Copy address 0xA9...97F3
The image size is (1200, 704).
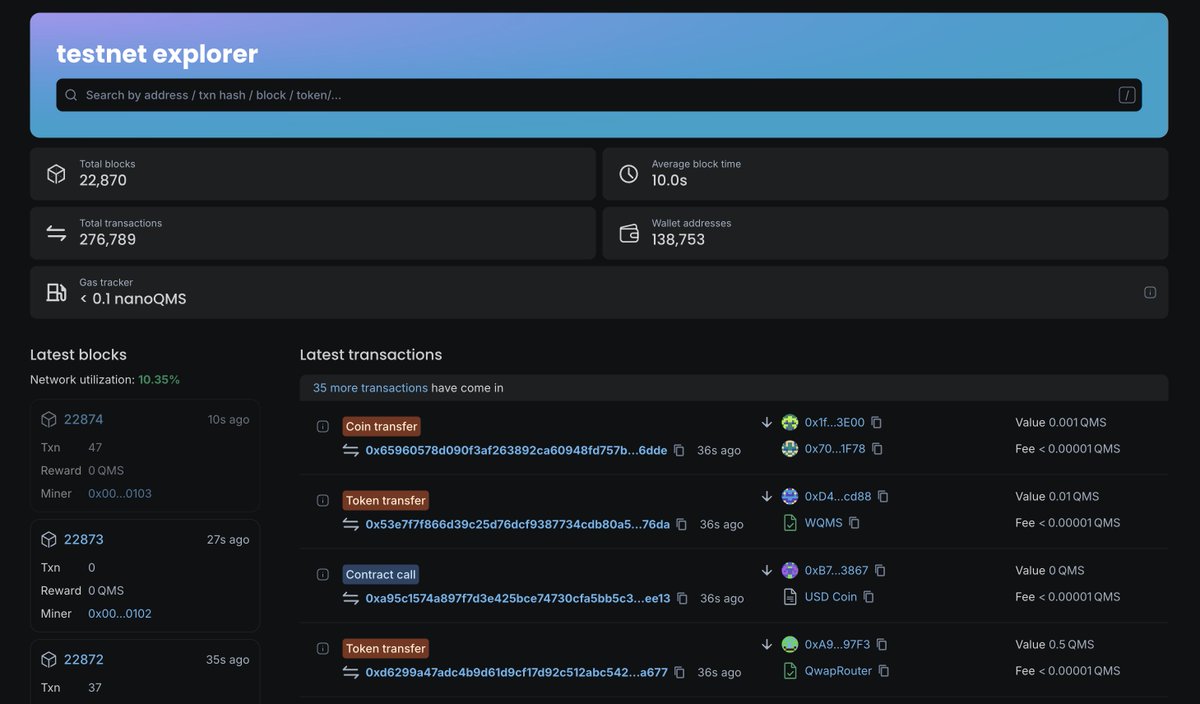click(882, 644)
